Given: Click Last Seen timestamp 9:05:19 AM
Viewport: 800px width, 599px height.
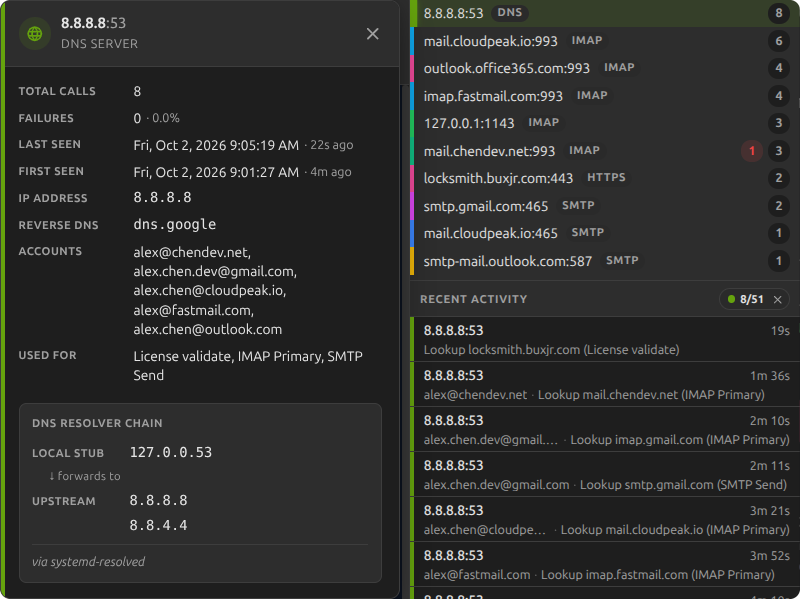Looking at the screenshot, I should coord(216,145).
